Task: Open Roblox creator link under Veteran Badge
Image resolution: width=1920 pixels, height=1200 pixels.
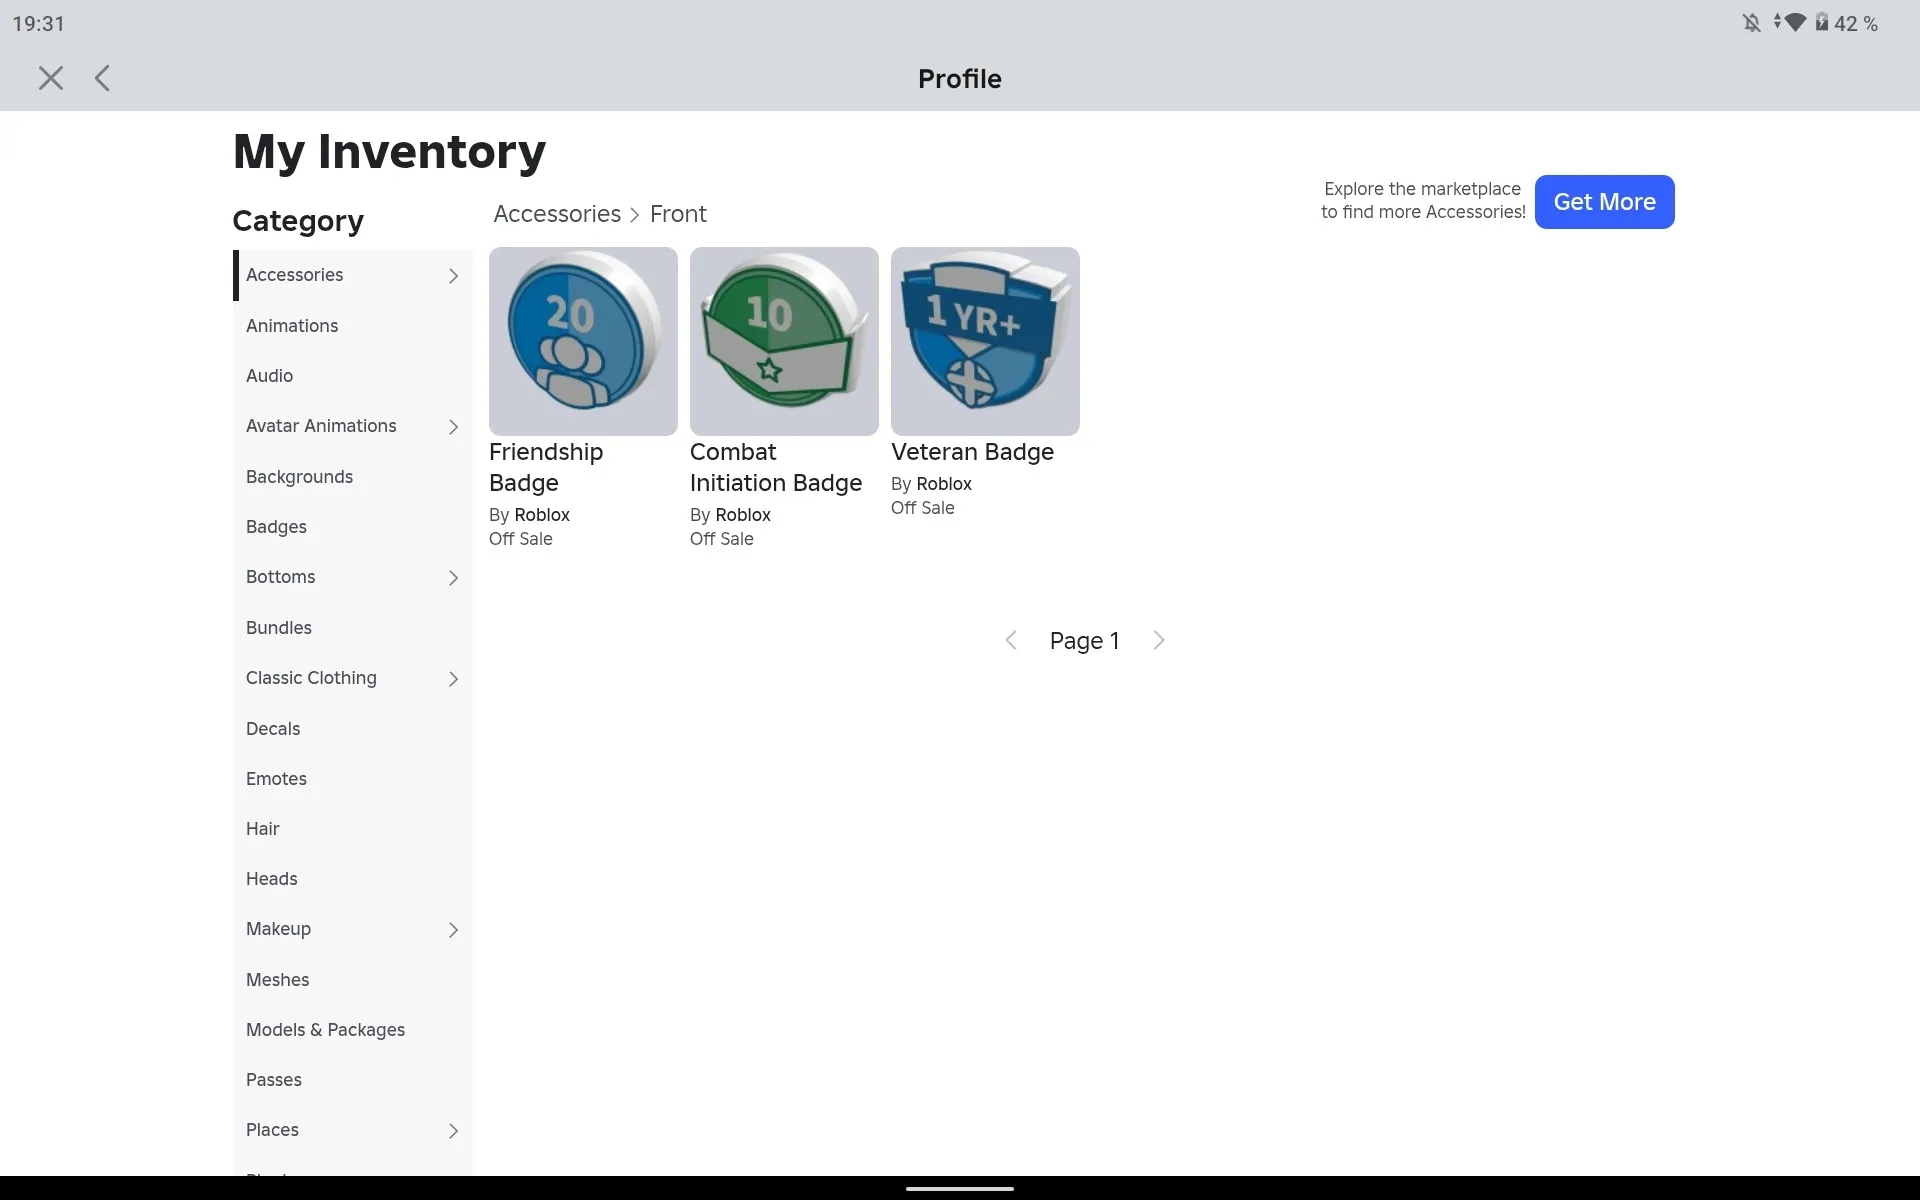Action: [944, 484]
